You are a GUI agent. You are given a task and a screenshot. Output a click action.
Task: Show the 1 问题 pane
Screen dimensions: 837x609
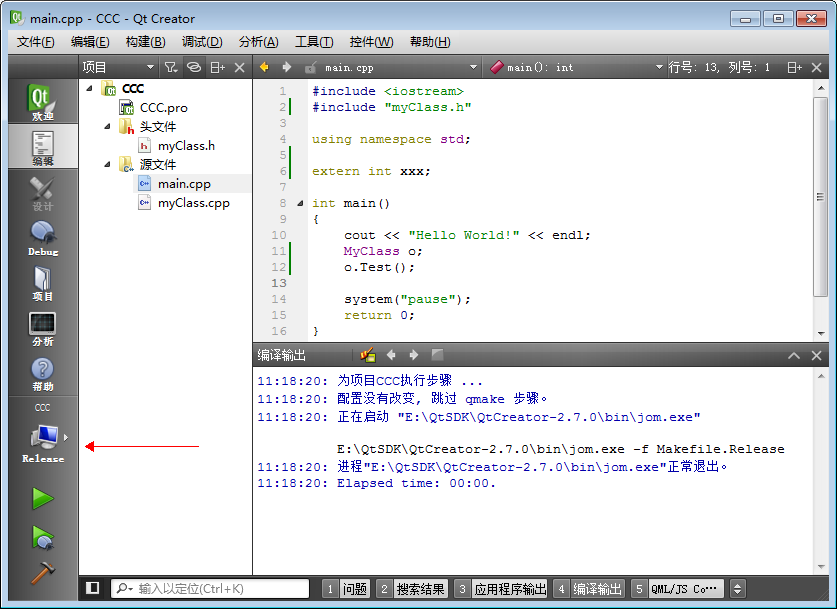tap(347, 588)
